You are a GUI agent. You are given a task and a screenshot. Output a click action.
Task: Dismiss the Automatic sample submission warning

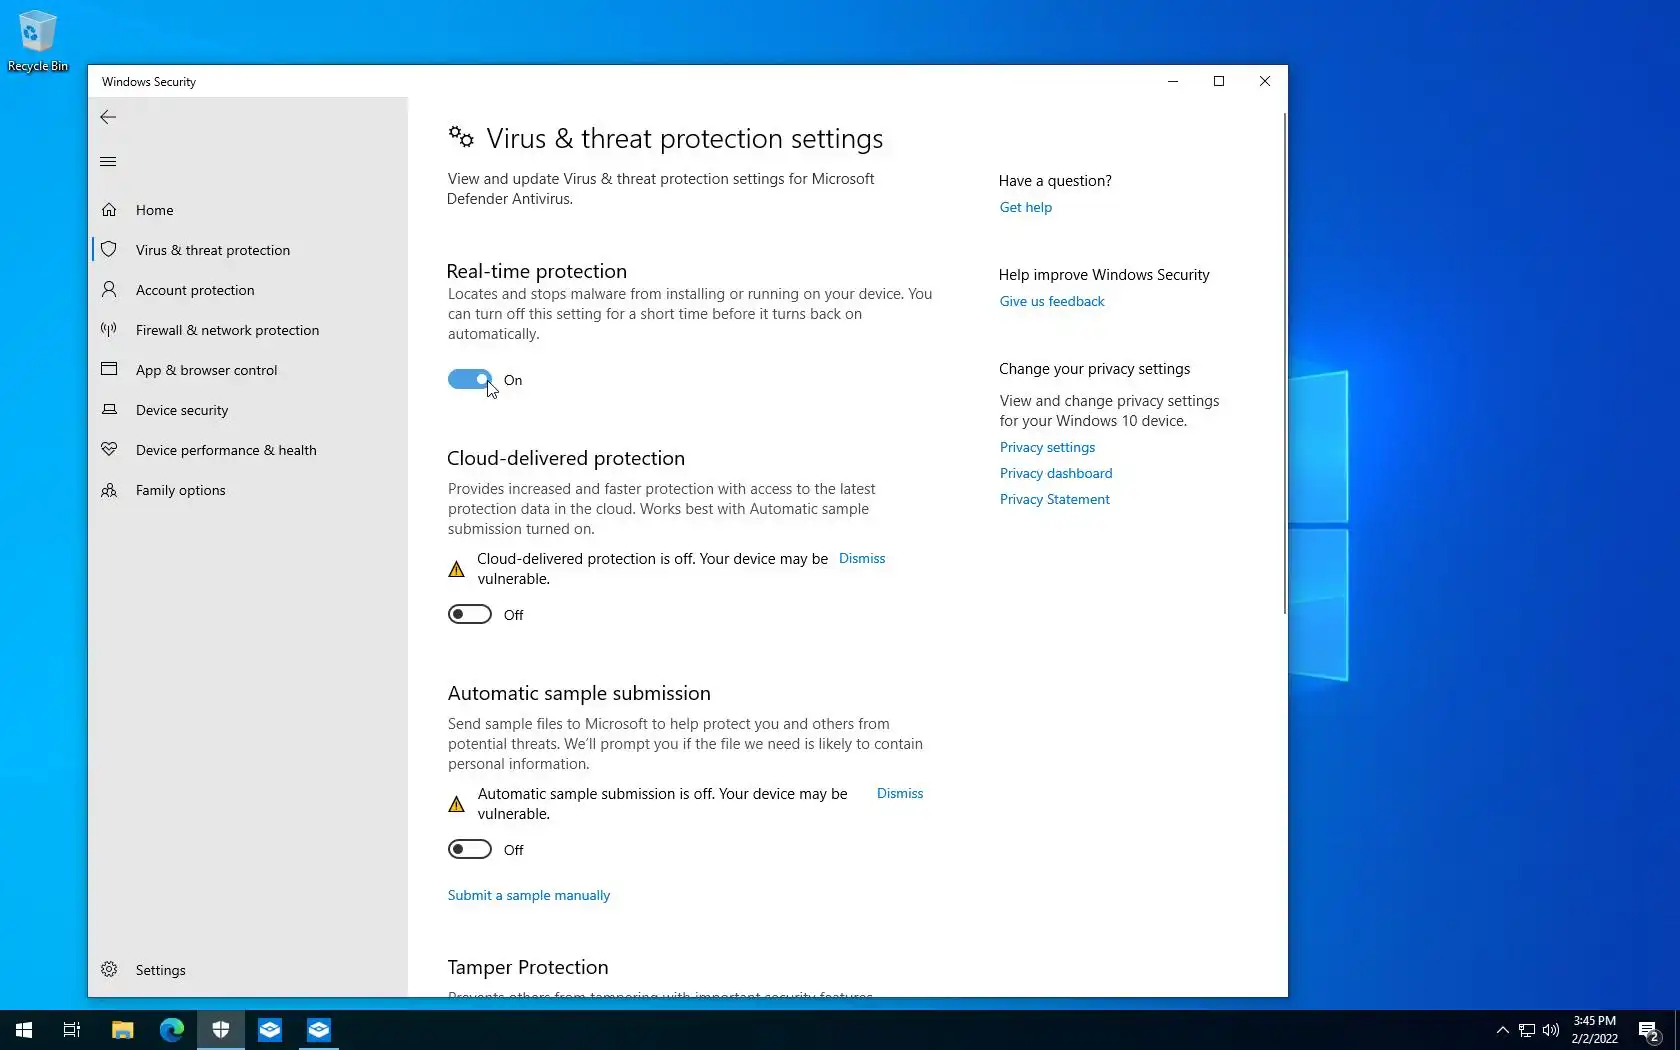click(x=900, y=794)
